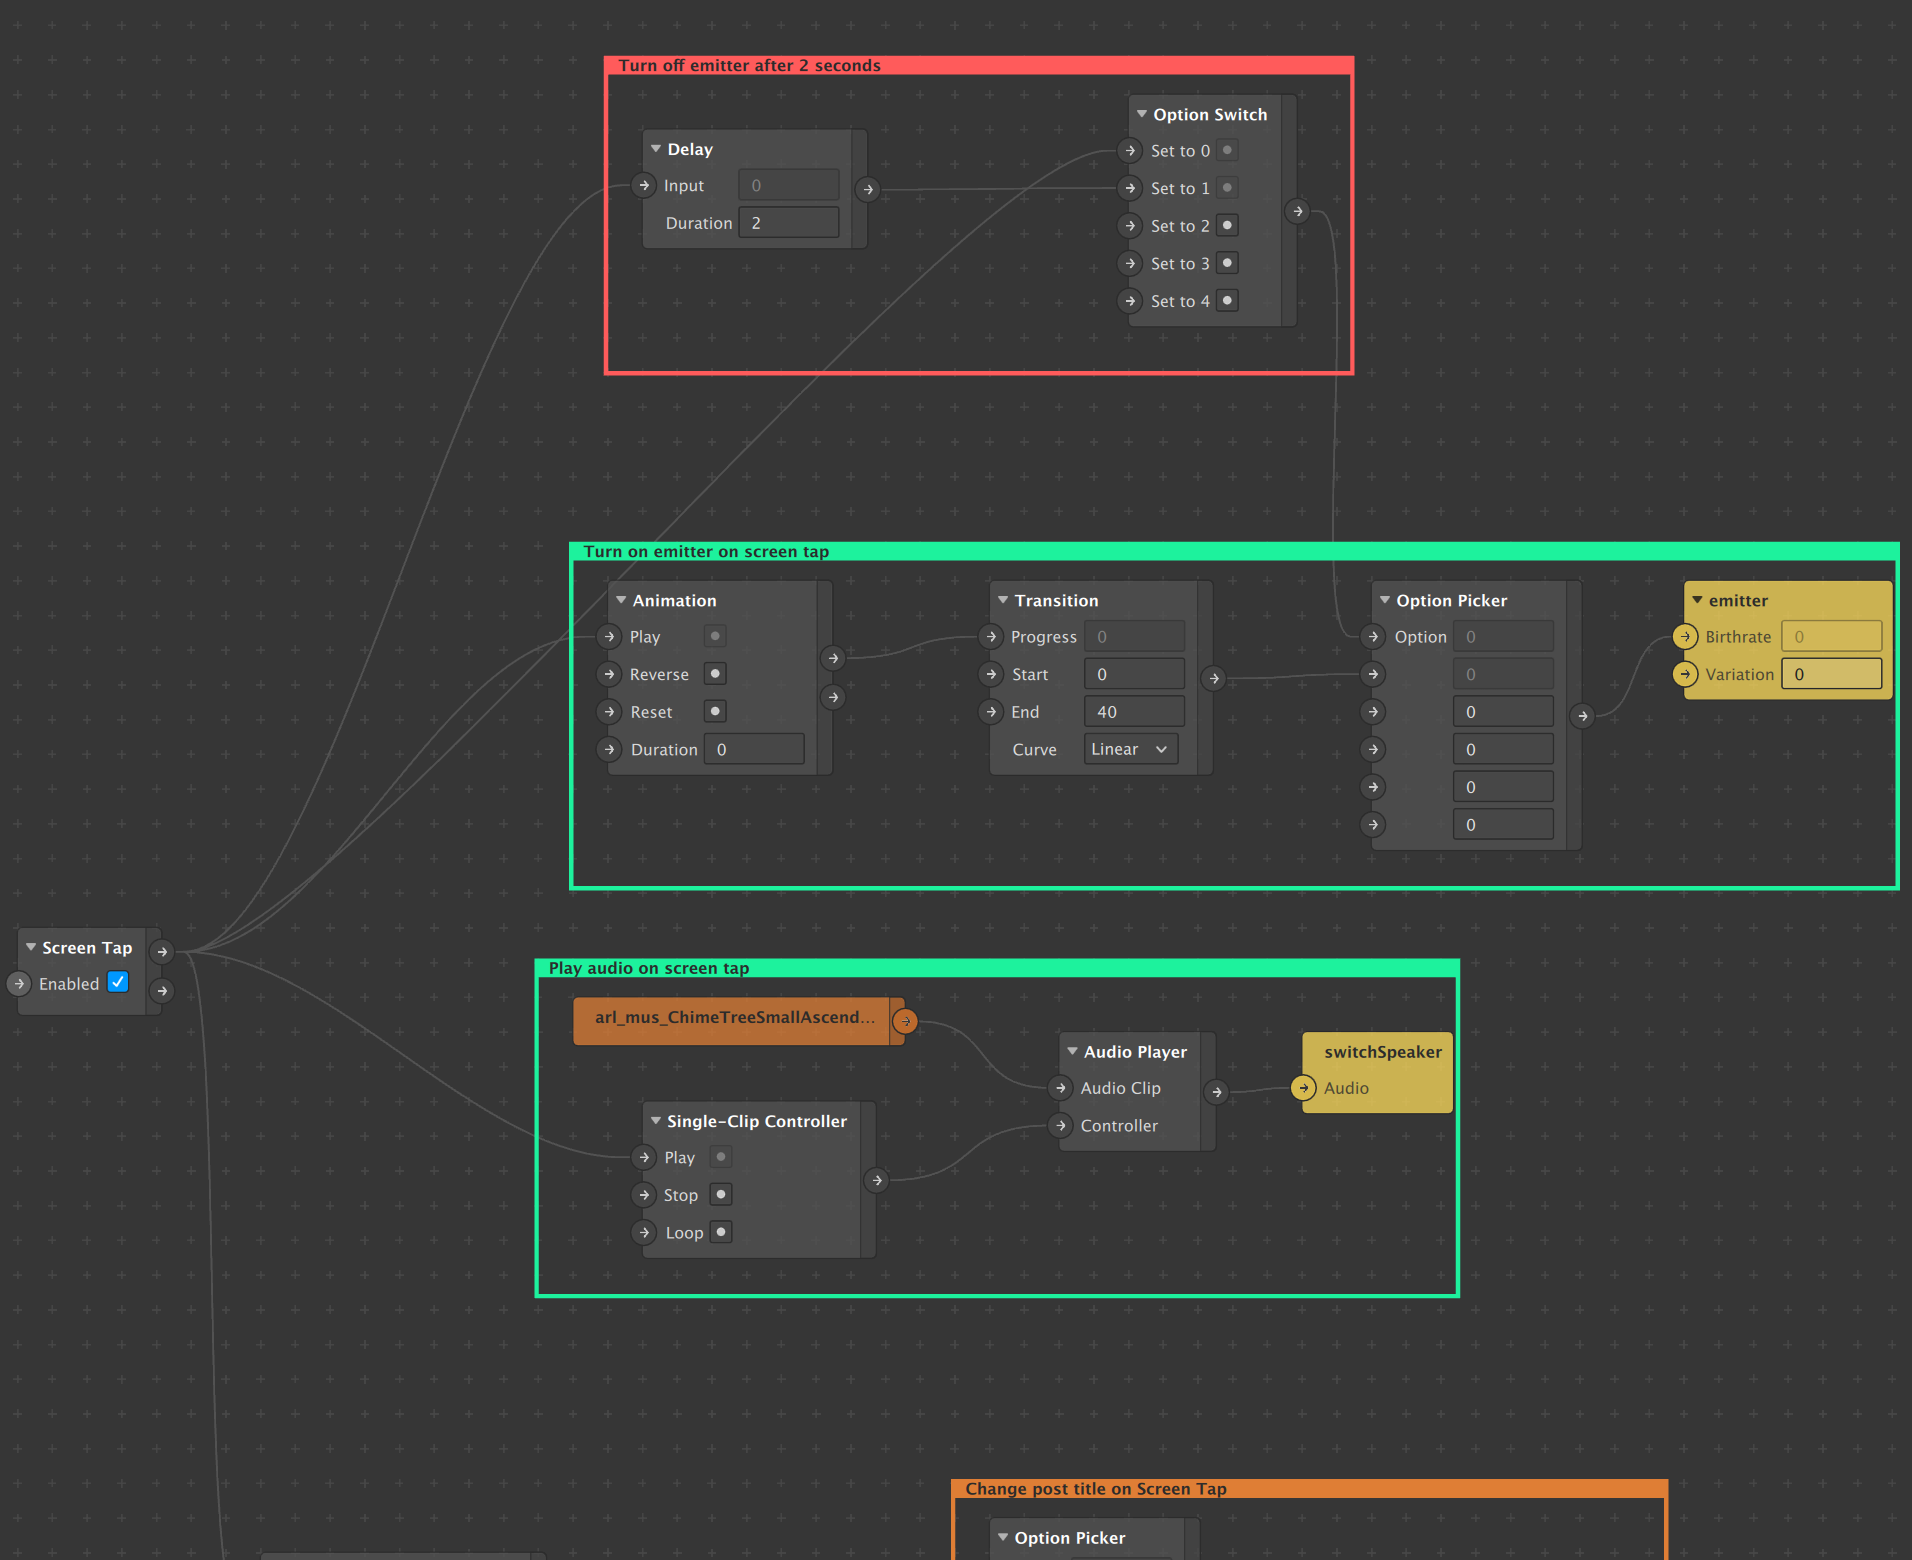The width and height of the screenshot is (1912, 1560).
Task: Collapse the Delay node
Action: 656,149
